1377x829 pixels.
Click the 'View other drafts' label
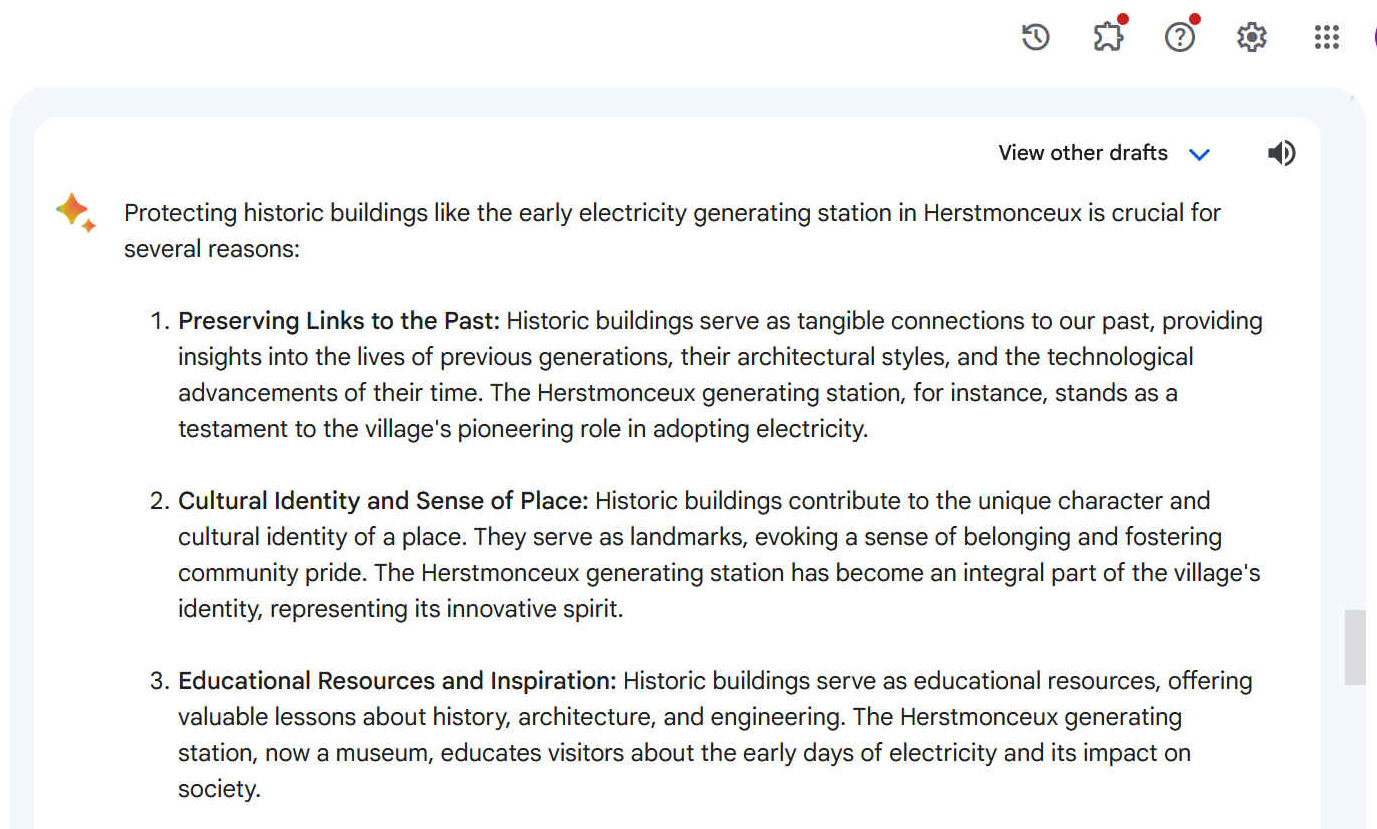1082,153
